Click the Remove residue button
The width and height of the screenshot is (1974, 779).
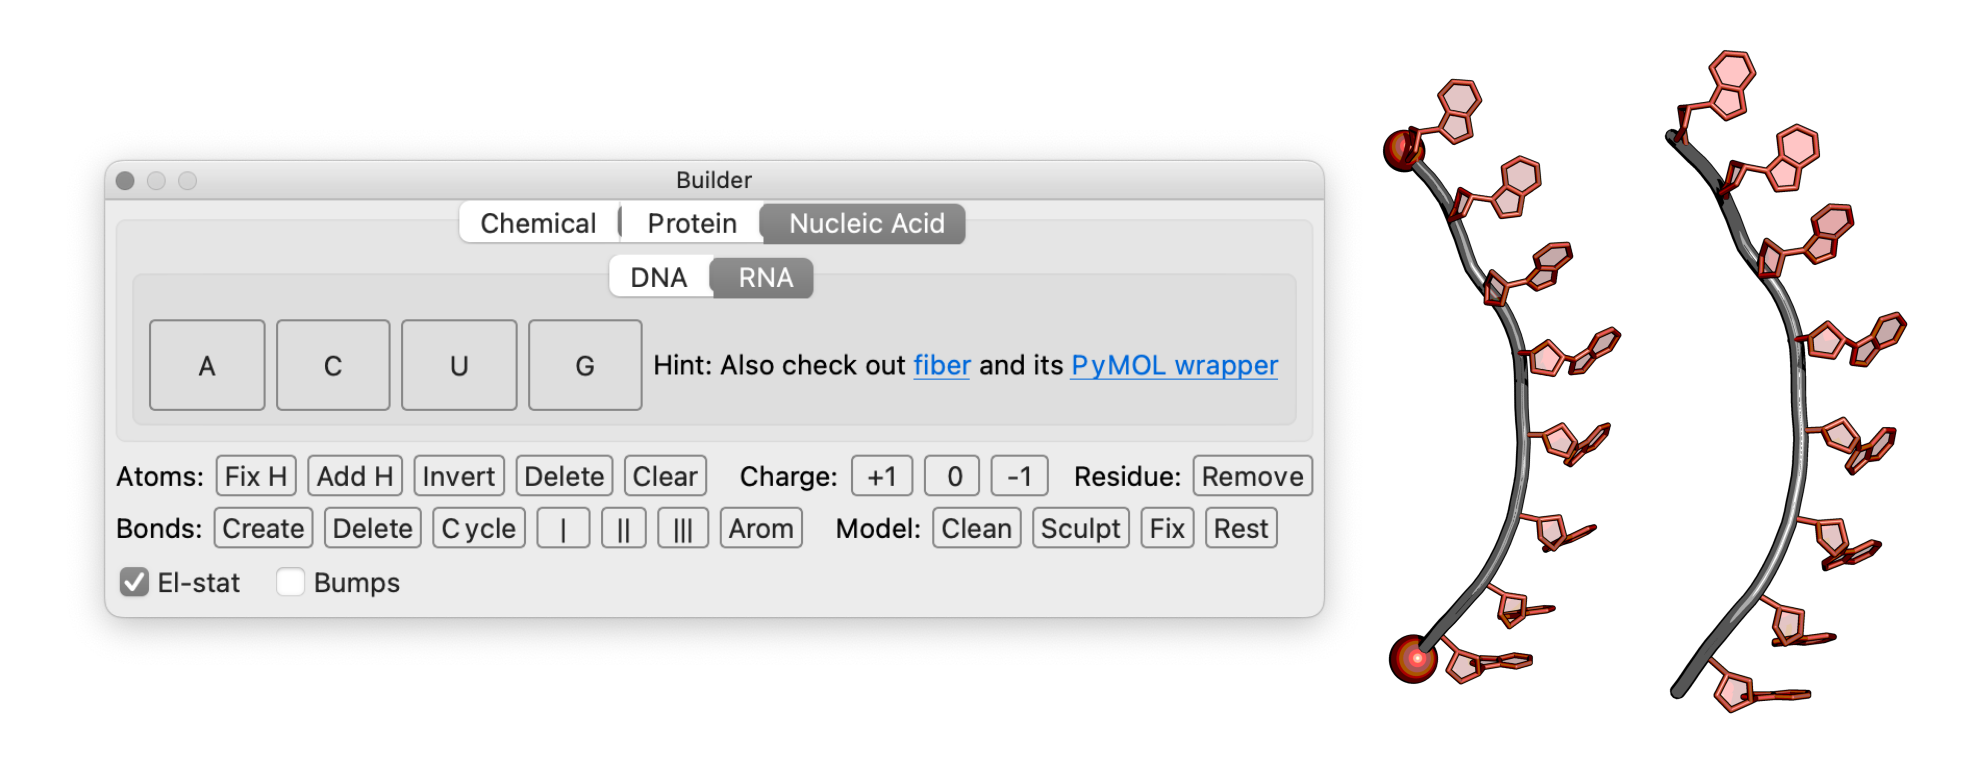[x=1252, y=477]
